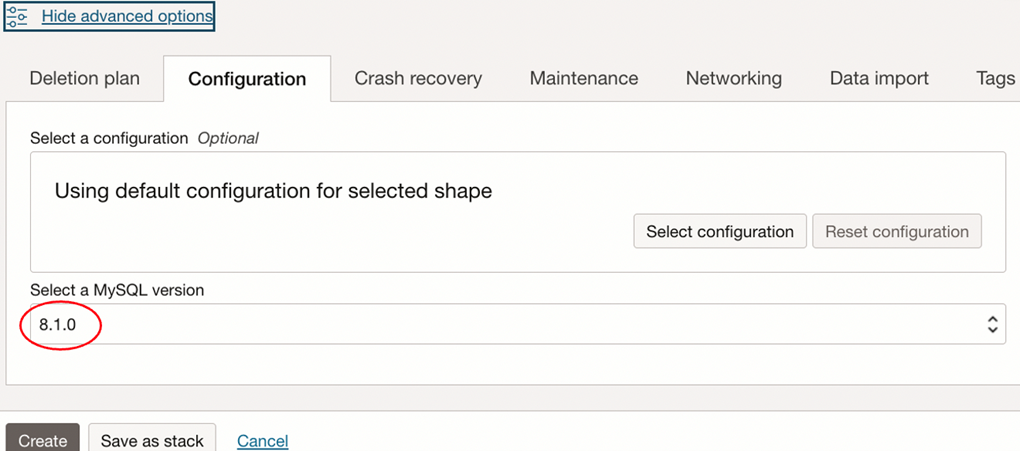Go to the Maintenance tab
This screenshot has width=1020, height=451.
[x=584, y=78]
